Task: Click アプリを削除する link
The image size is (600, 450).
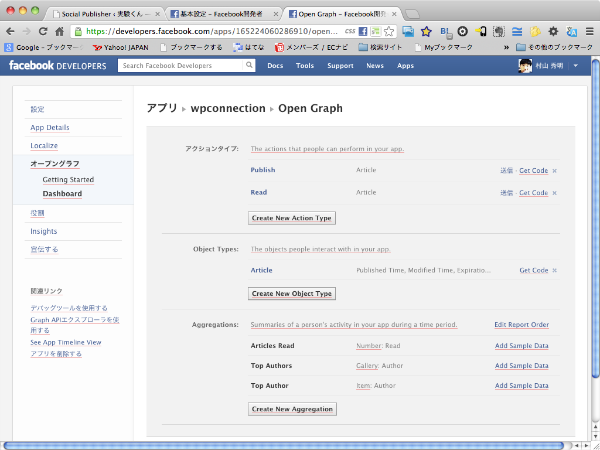Action: 56,354
